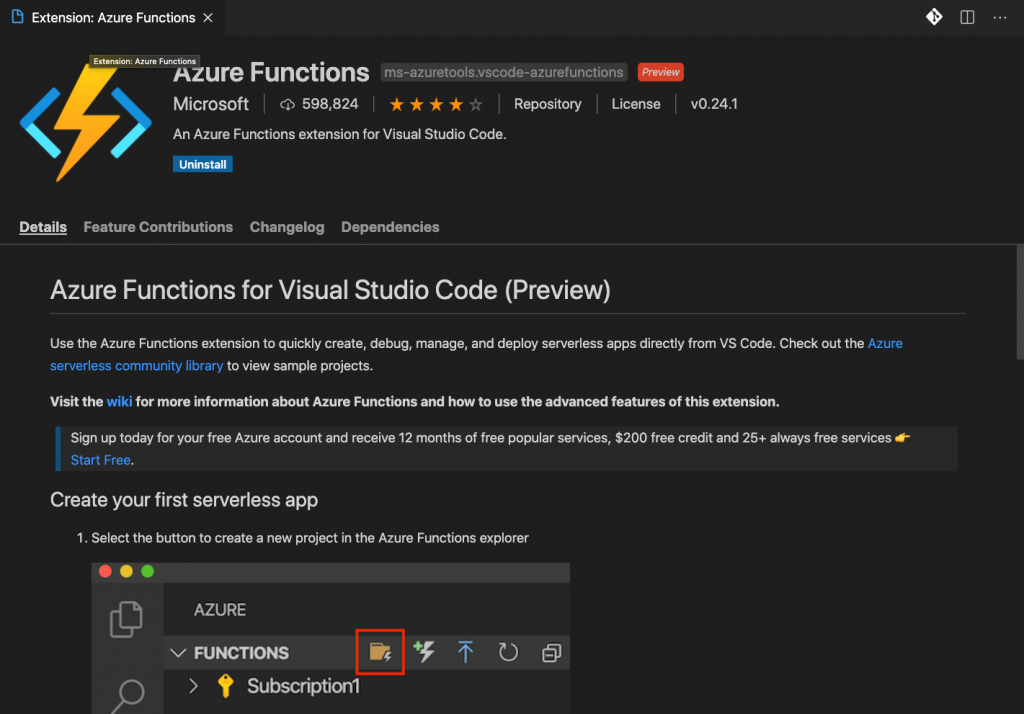Open the More Actions ellipsis menu
Image resolution: width=1024 pixels, height=714 pixels.
(x=1000, y=18)
